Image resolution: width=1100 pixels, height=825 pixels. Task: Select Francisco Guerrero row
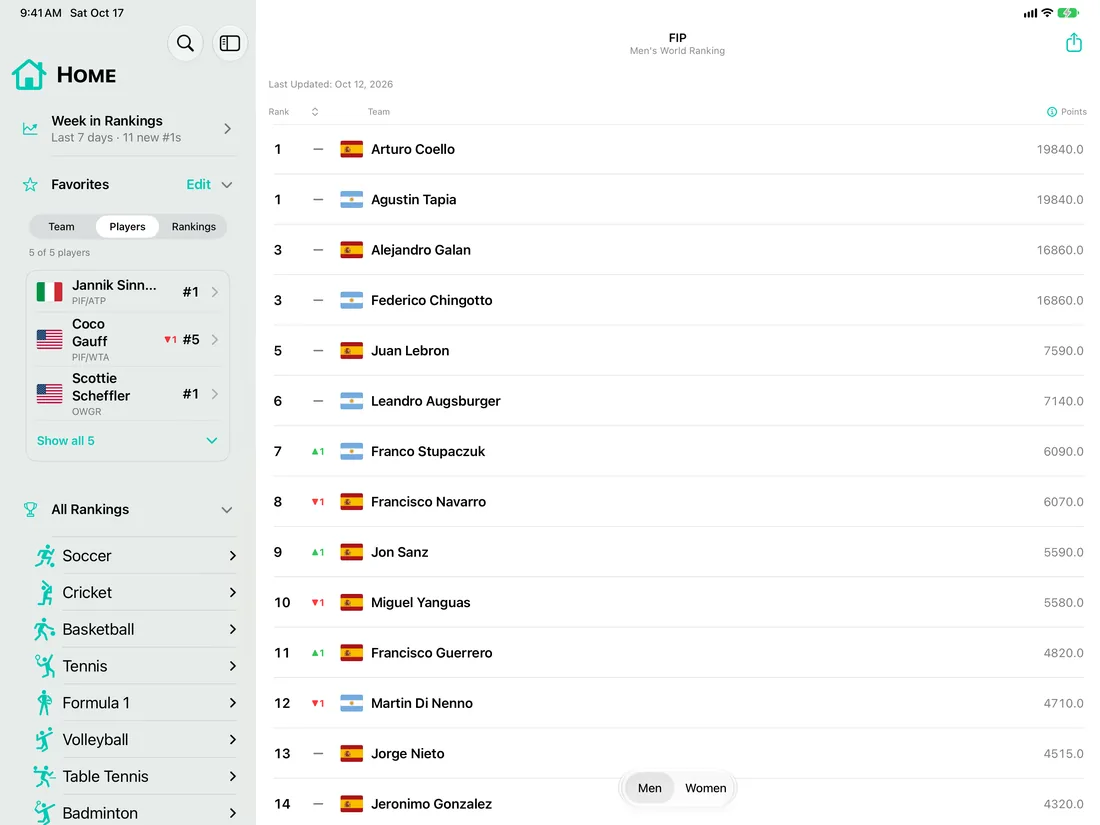point(678,653)
